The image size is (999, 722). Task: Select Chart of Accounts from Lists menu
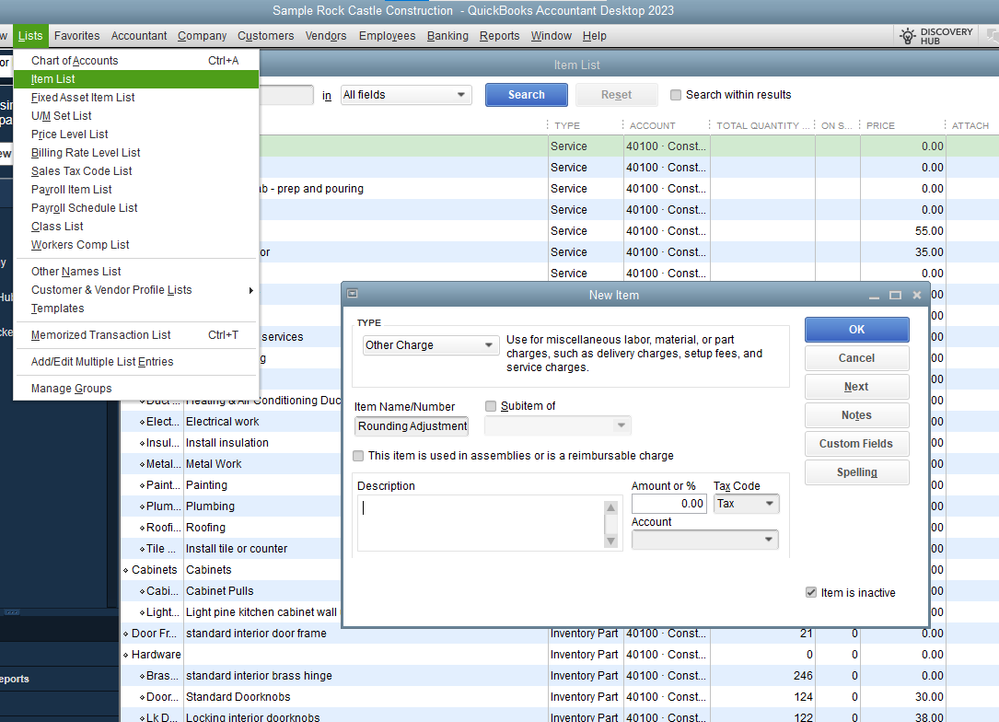pyautogui.click(x=136, y=61)
